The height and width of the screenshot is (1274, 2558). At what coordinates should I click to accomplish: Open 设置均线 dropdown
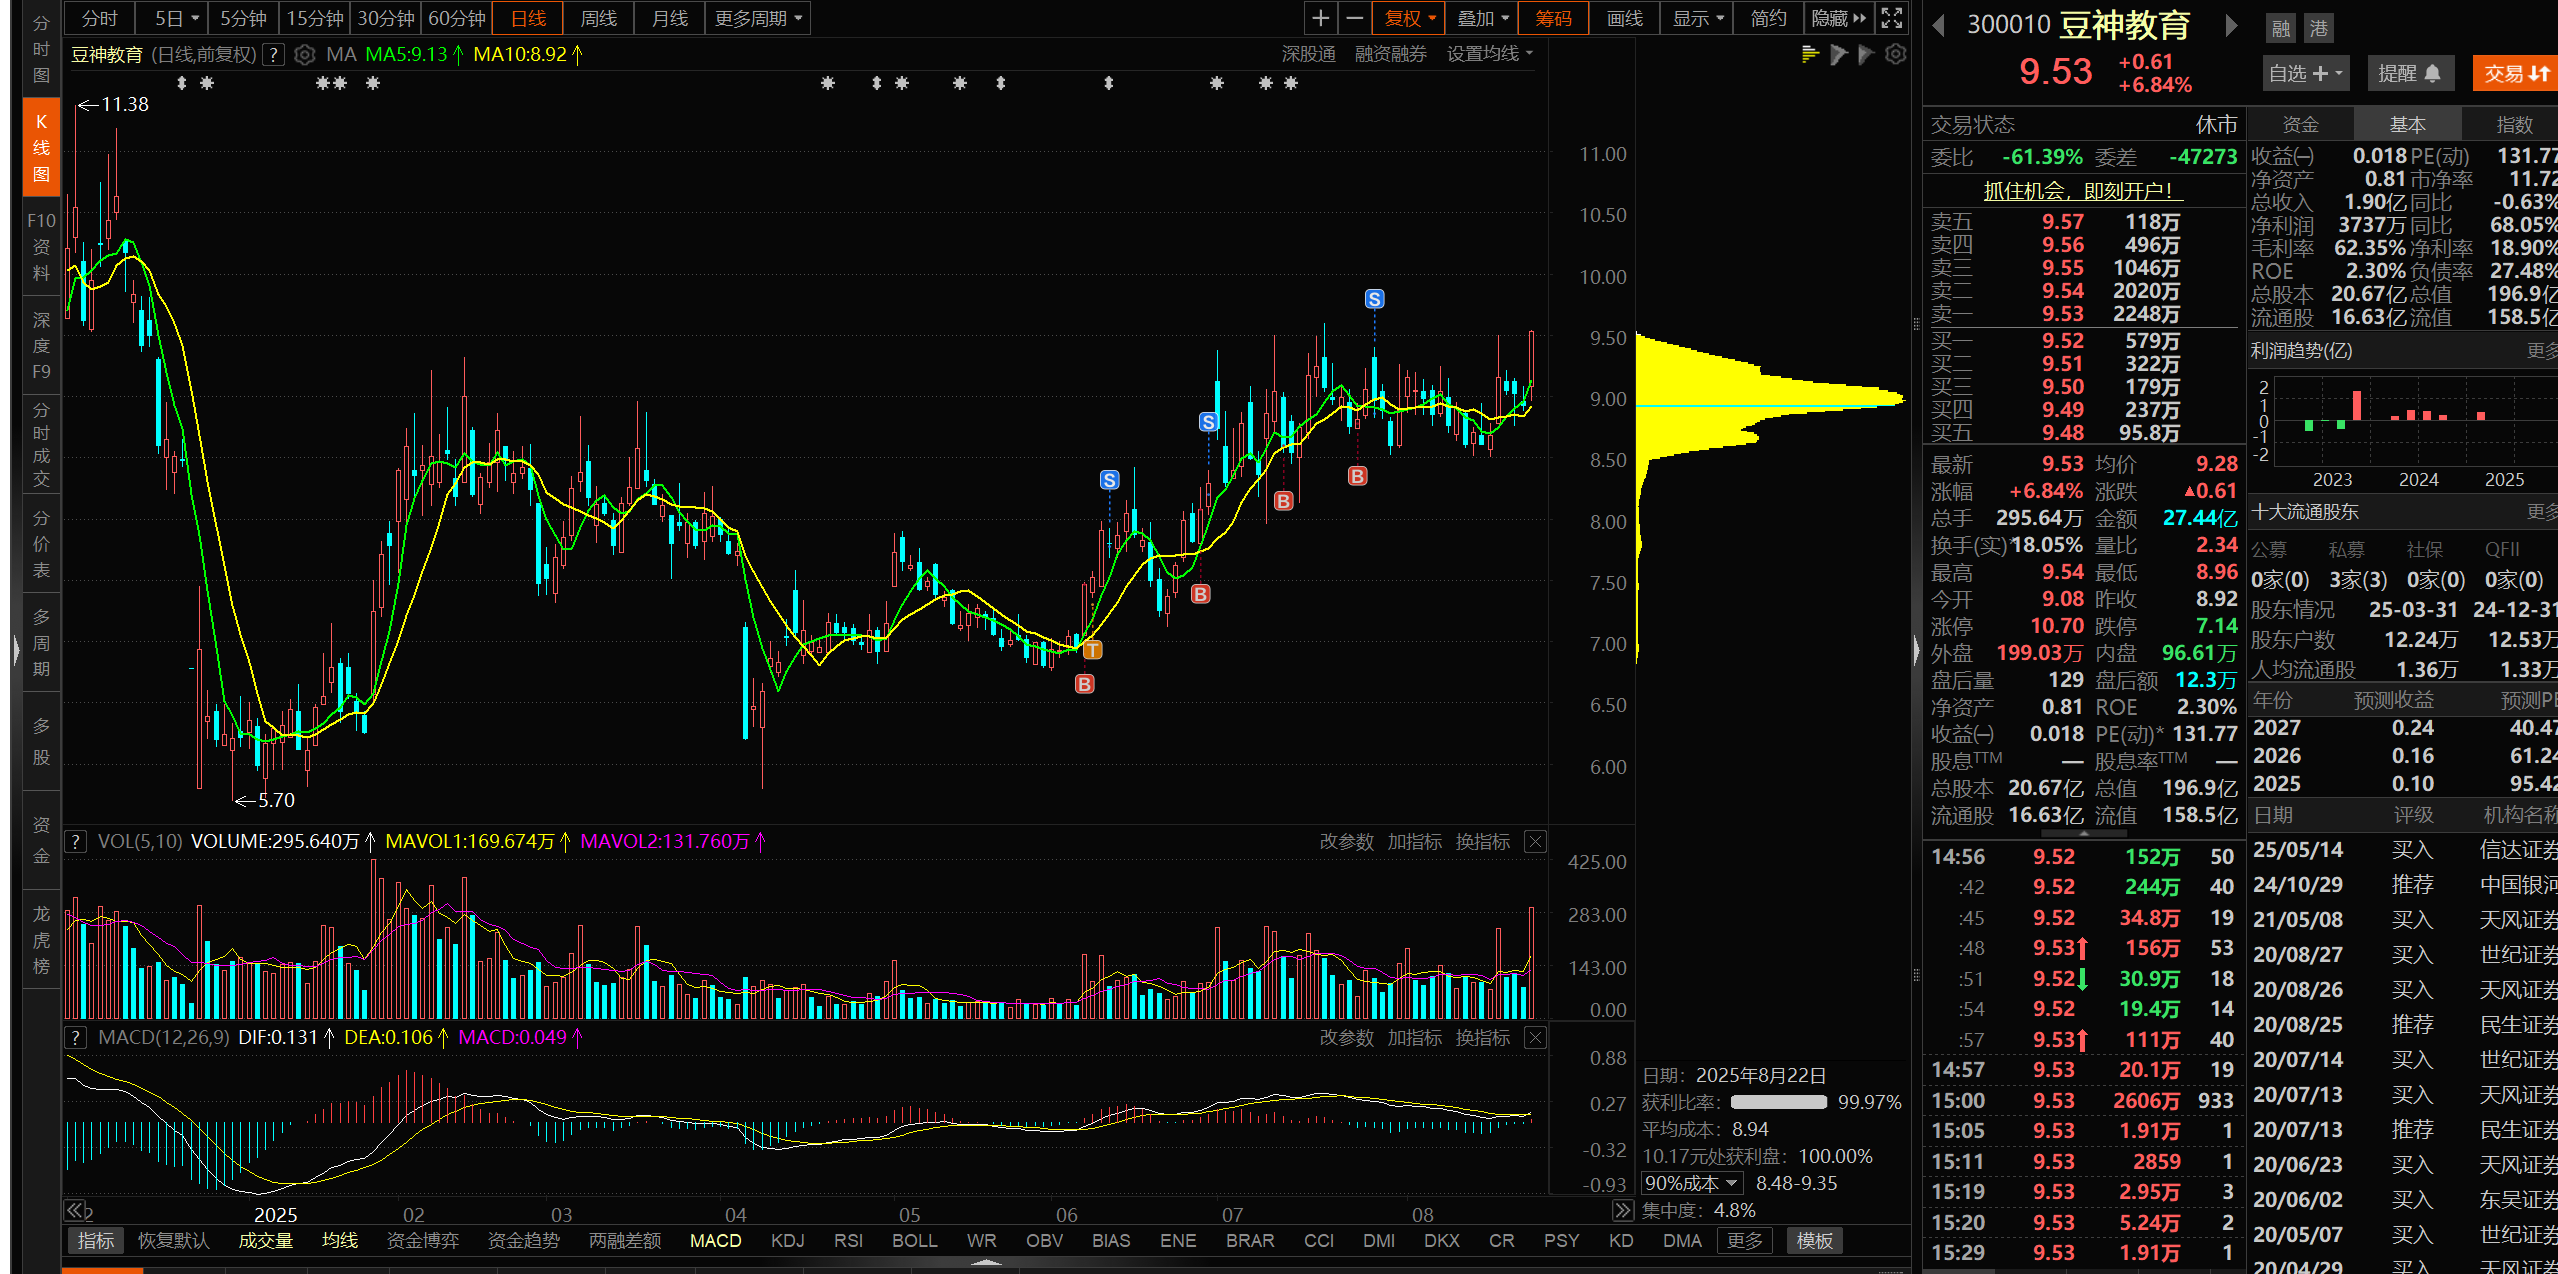click(1489, 54)
